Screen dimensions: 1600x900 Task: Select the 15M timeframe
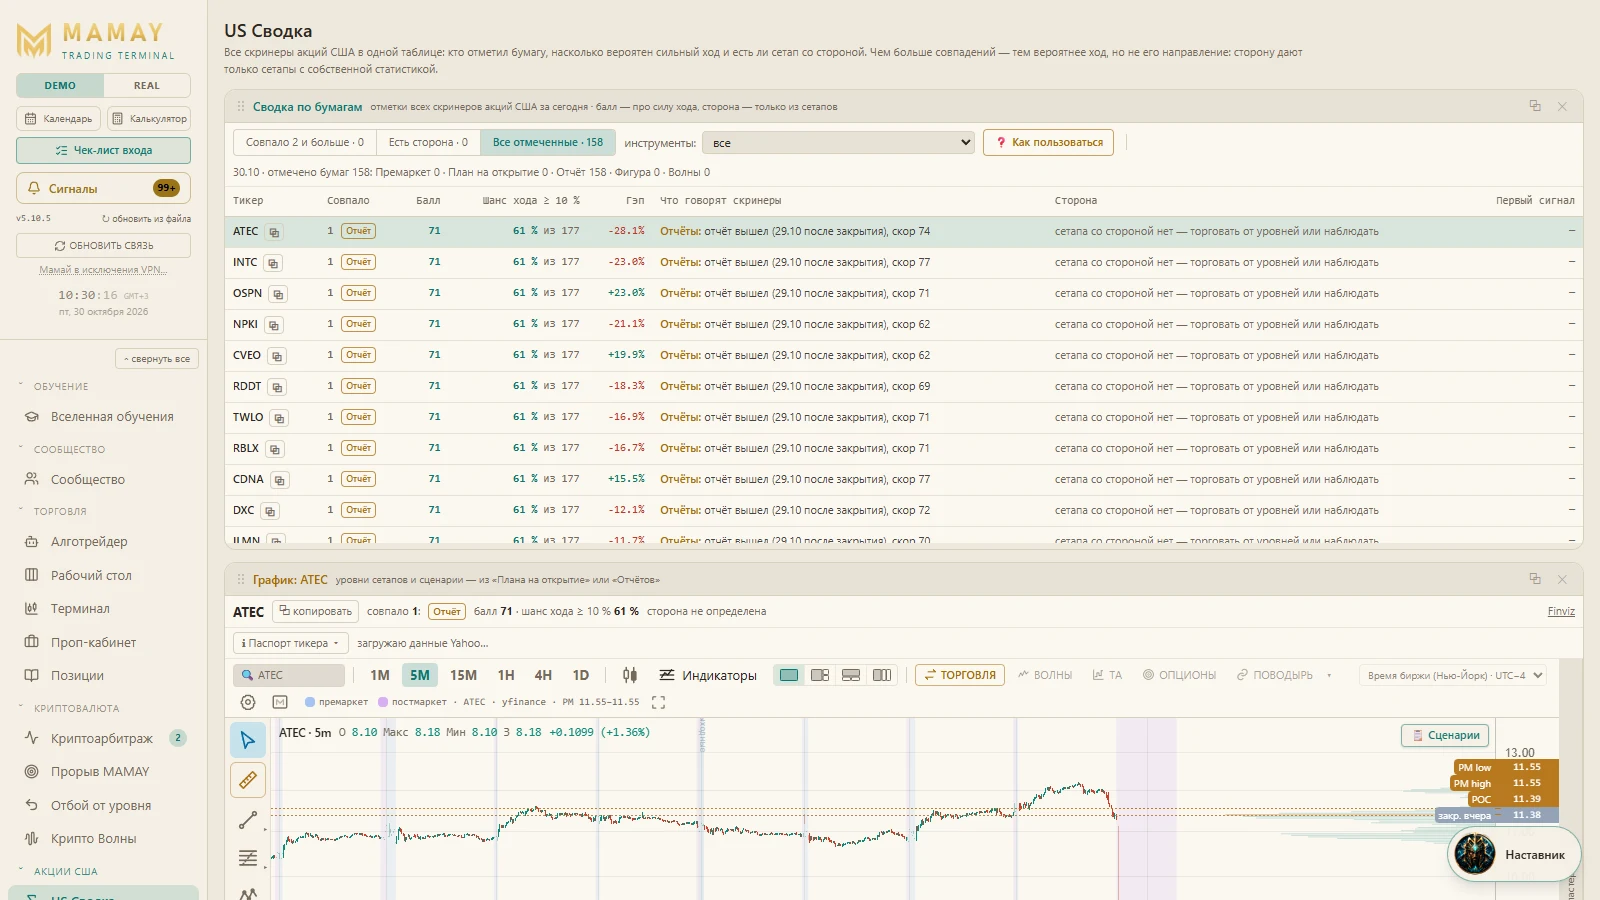pyautogui.click(x=463, y=675)
